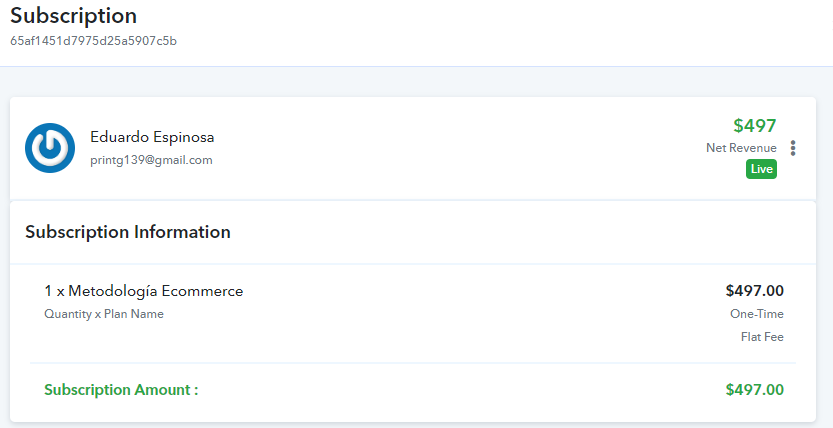The width and height of the screenshot is (833, 428).
Task: Click the green Live status badge
Action: point(761,169)
